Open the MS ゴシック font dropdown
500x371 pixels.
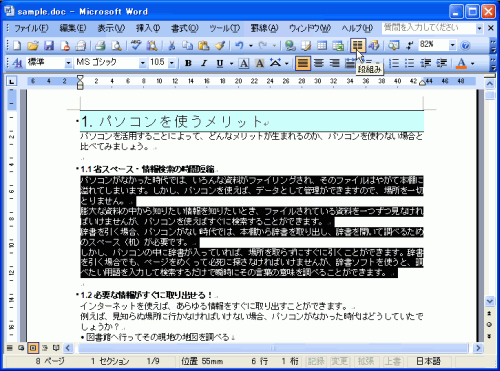coord(142,63)
